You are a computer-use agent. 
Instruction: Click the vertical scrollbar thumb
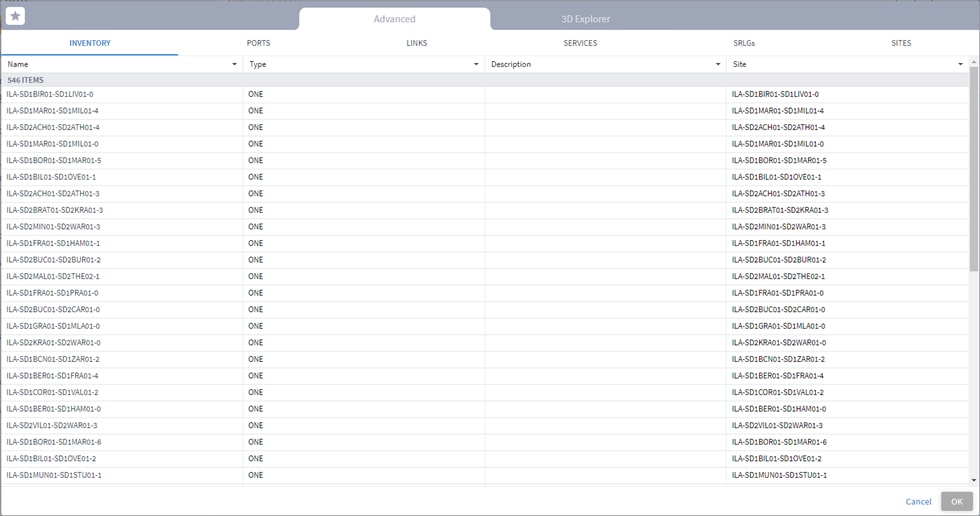[974, 169]
